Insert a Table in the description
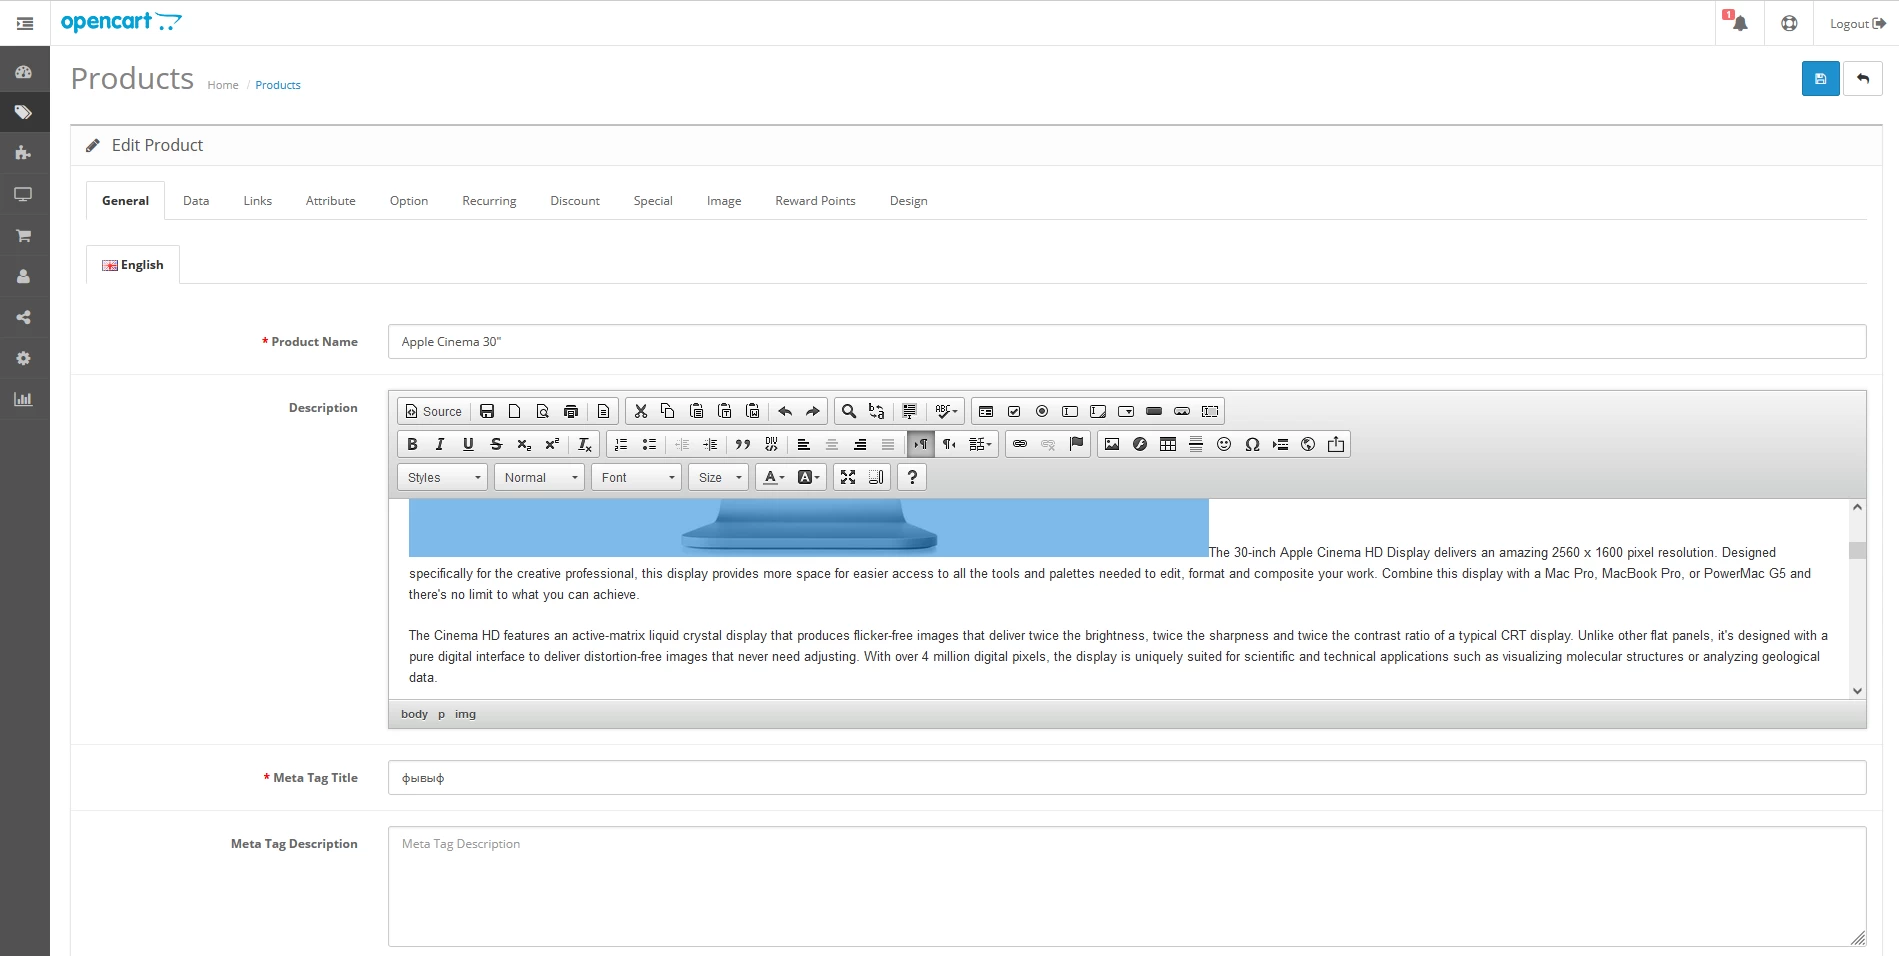The image size is (1899, 956). point(1168,444)
